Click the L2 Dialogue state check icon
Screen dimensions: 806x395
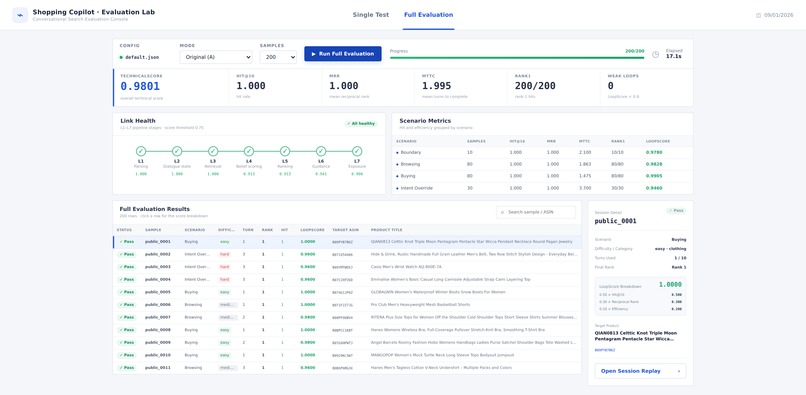point(177,151)
